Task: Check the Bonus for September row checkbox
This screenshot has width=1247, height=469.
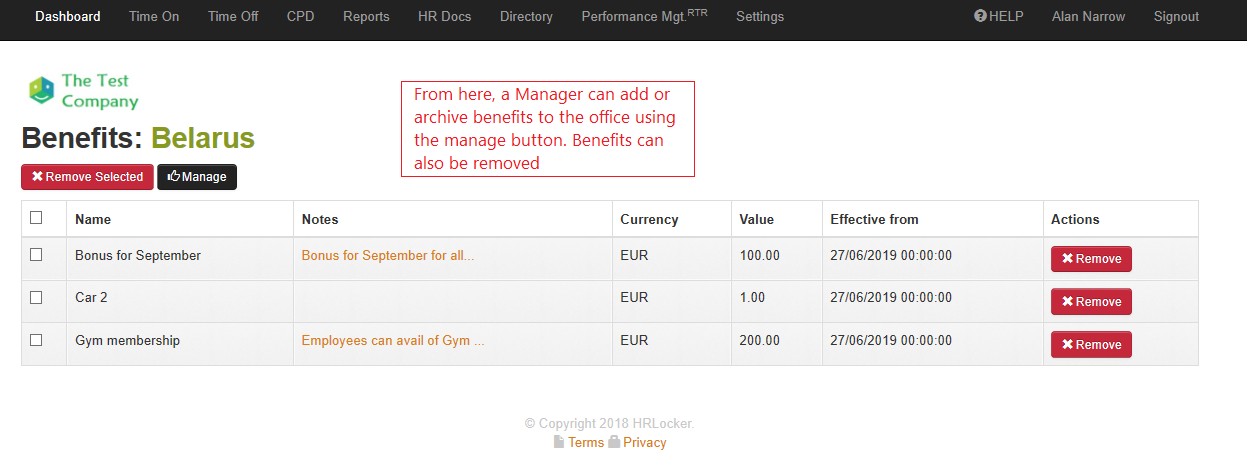Action: (36, 255)
